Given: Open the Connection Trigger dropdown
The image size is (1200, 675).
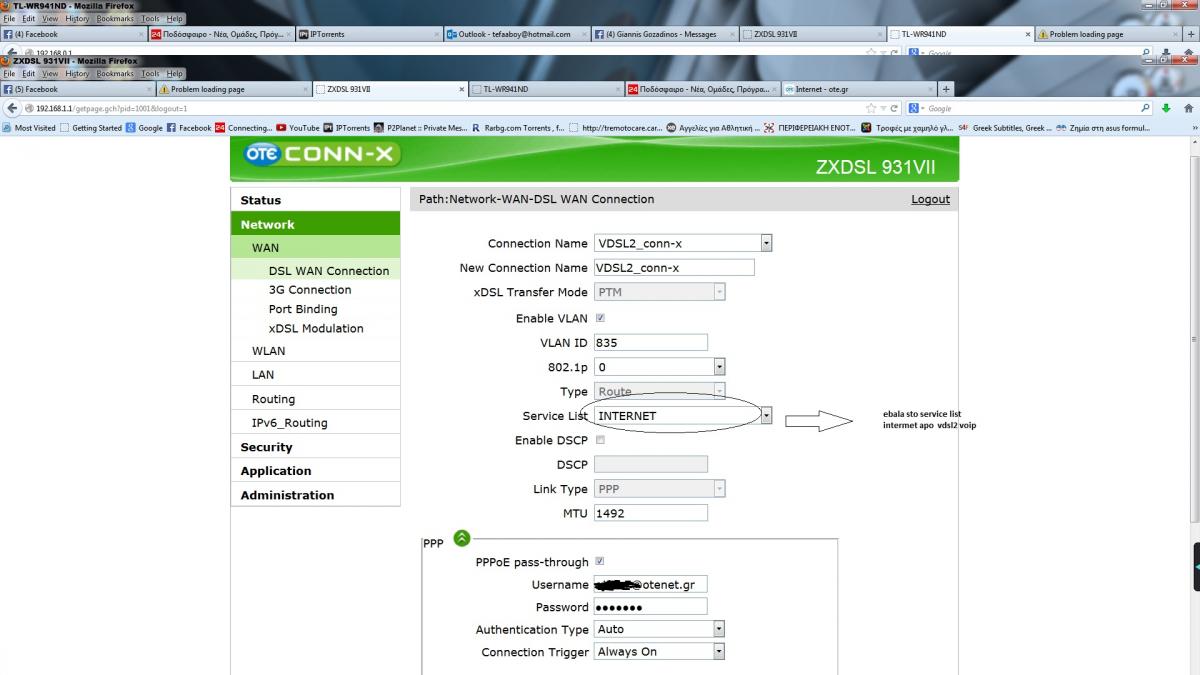Looking at the screenshot, I should tap(659, 651).
